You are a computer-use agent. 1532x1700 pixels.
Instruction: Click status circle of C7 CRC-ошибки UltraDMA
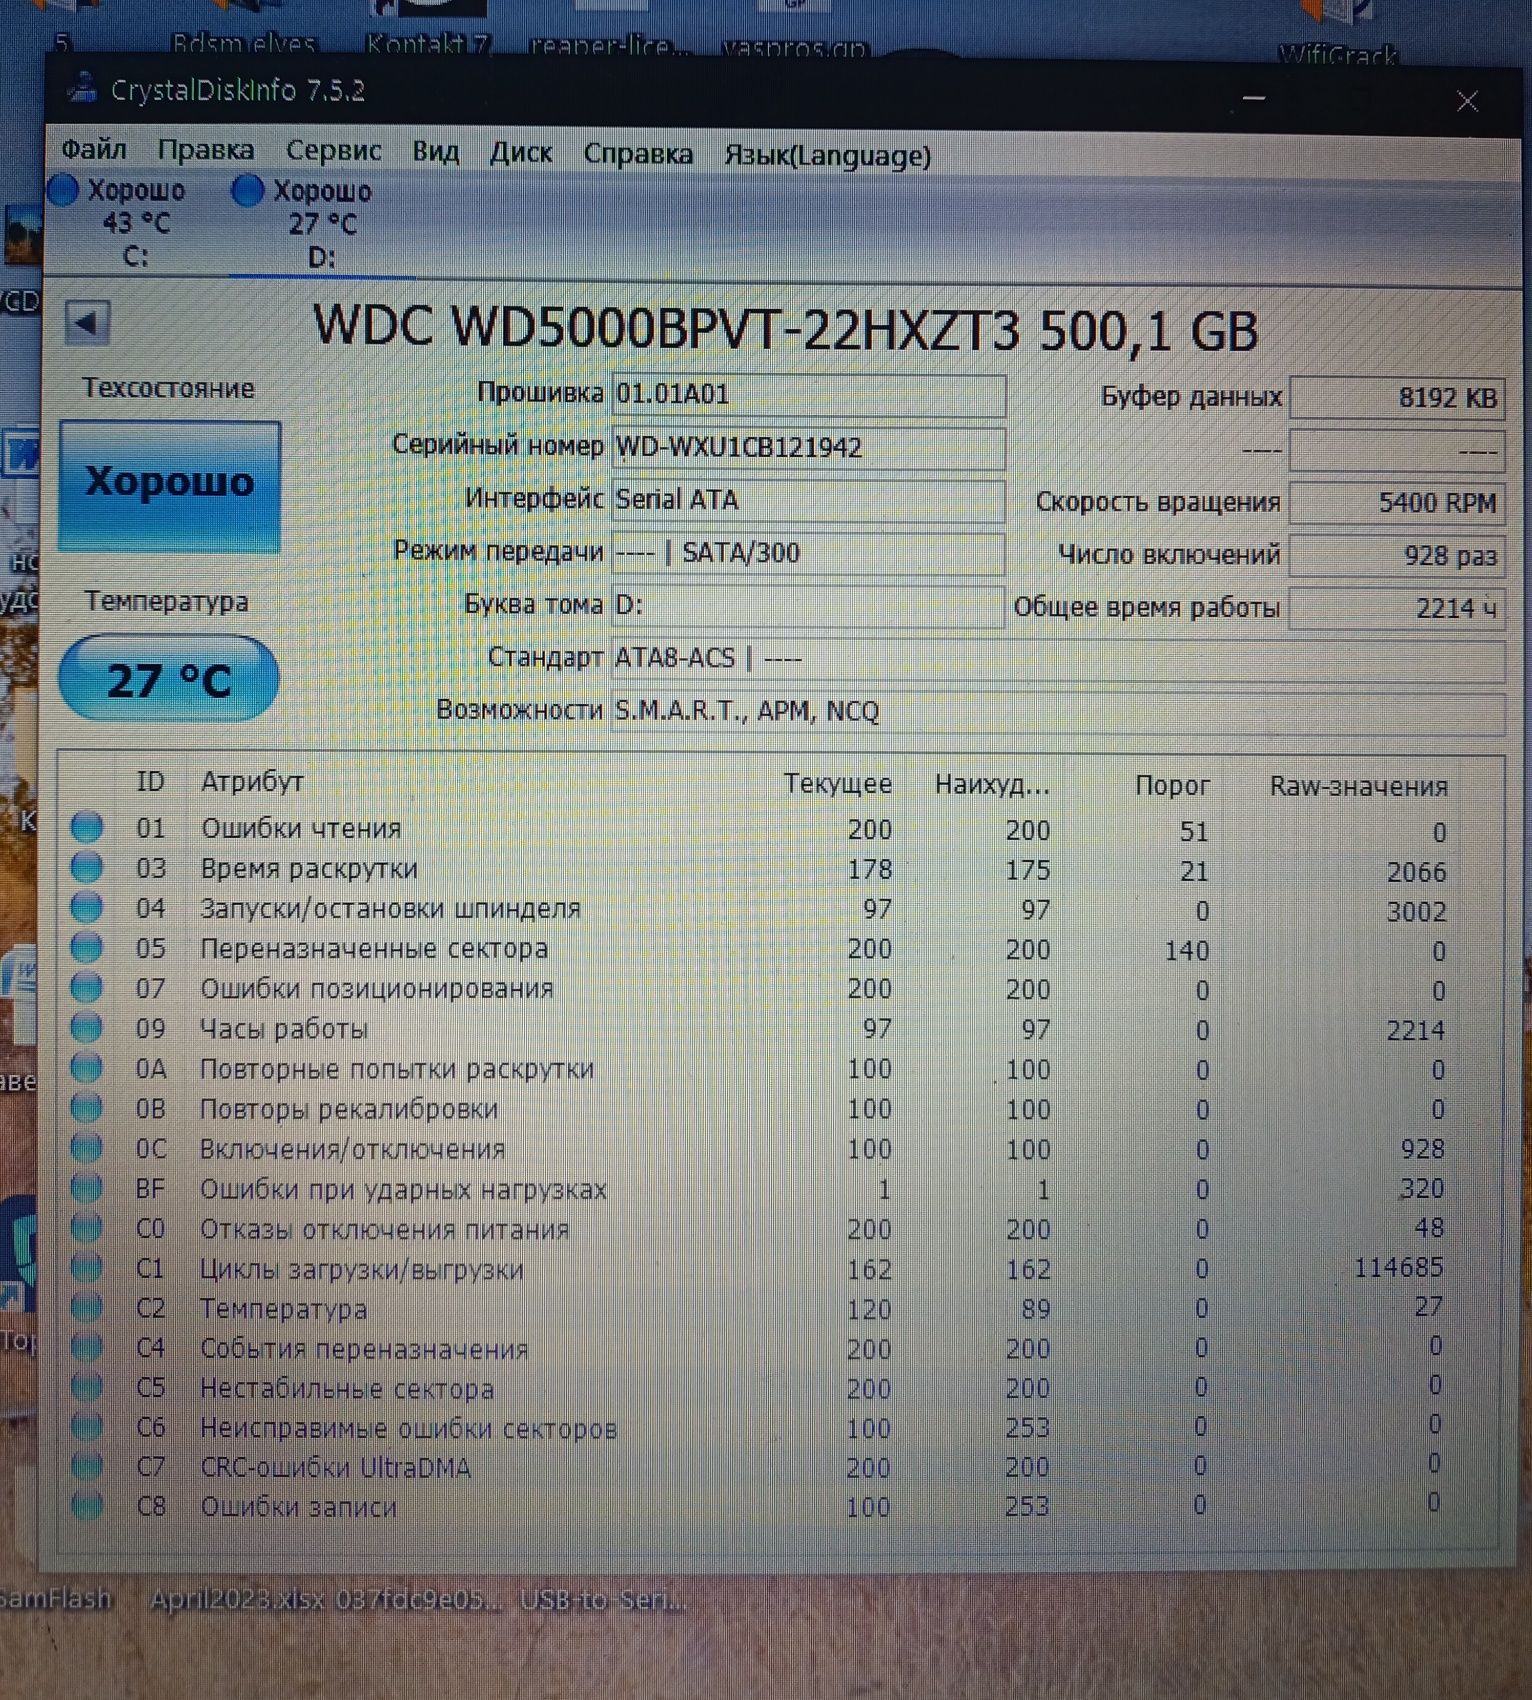[x=87, y=1466]
